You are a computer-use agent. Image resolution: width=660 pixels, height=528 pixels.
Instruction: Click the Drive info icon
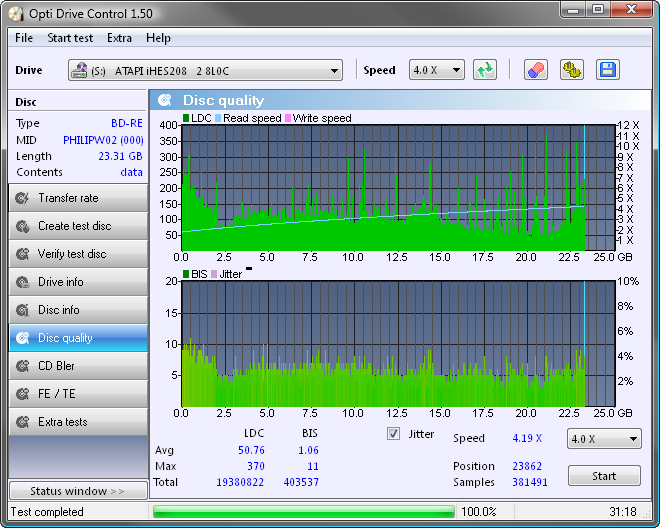tap(22, 282)
